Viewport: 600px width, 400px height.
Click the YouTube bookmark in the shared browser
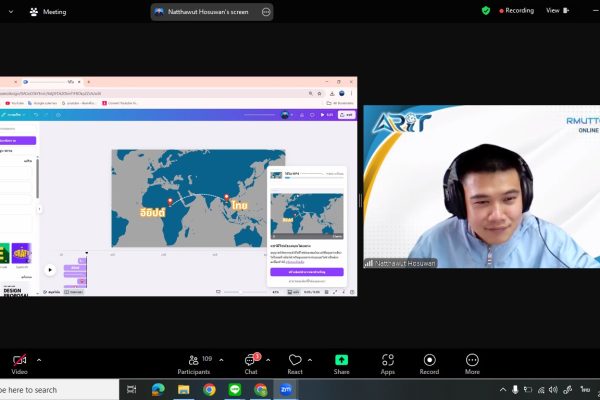coord(14,103)
